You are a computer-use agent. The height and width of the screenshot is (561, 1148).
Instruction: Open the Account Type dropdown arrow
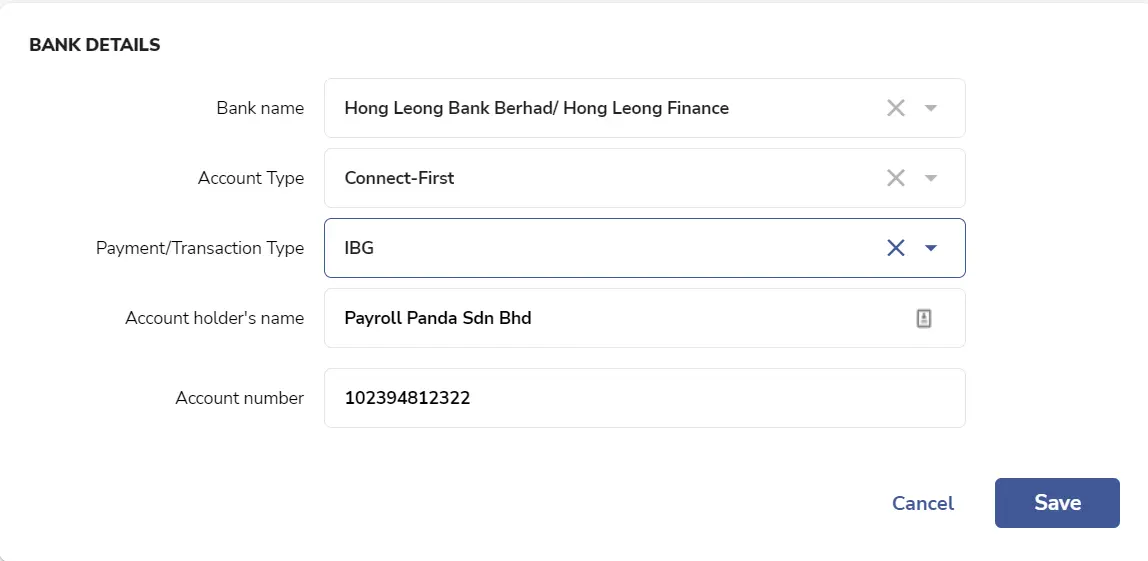931,178
